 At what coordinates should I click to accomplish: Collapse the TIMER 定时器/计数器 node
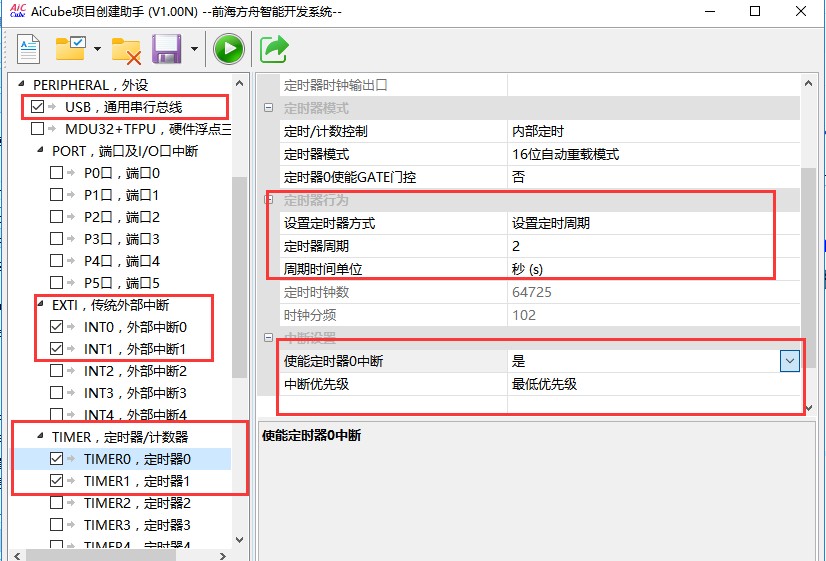click(41, 436)
